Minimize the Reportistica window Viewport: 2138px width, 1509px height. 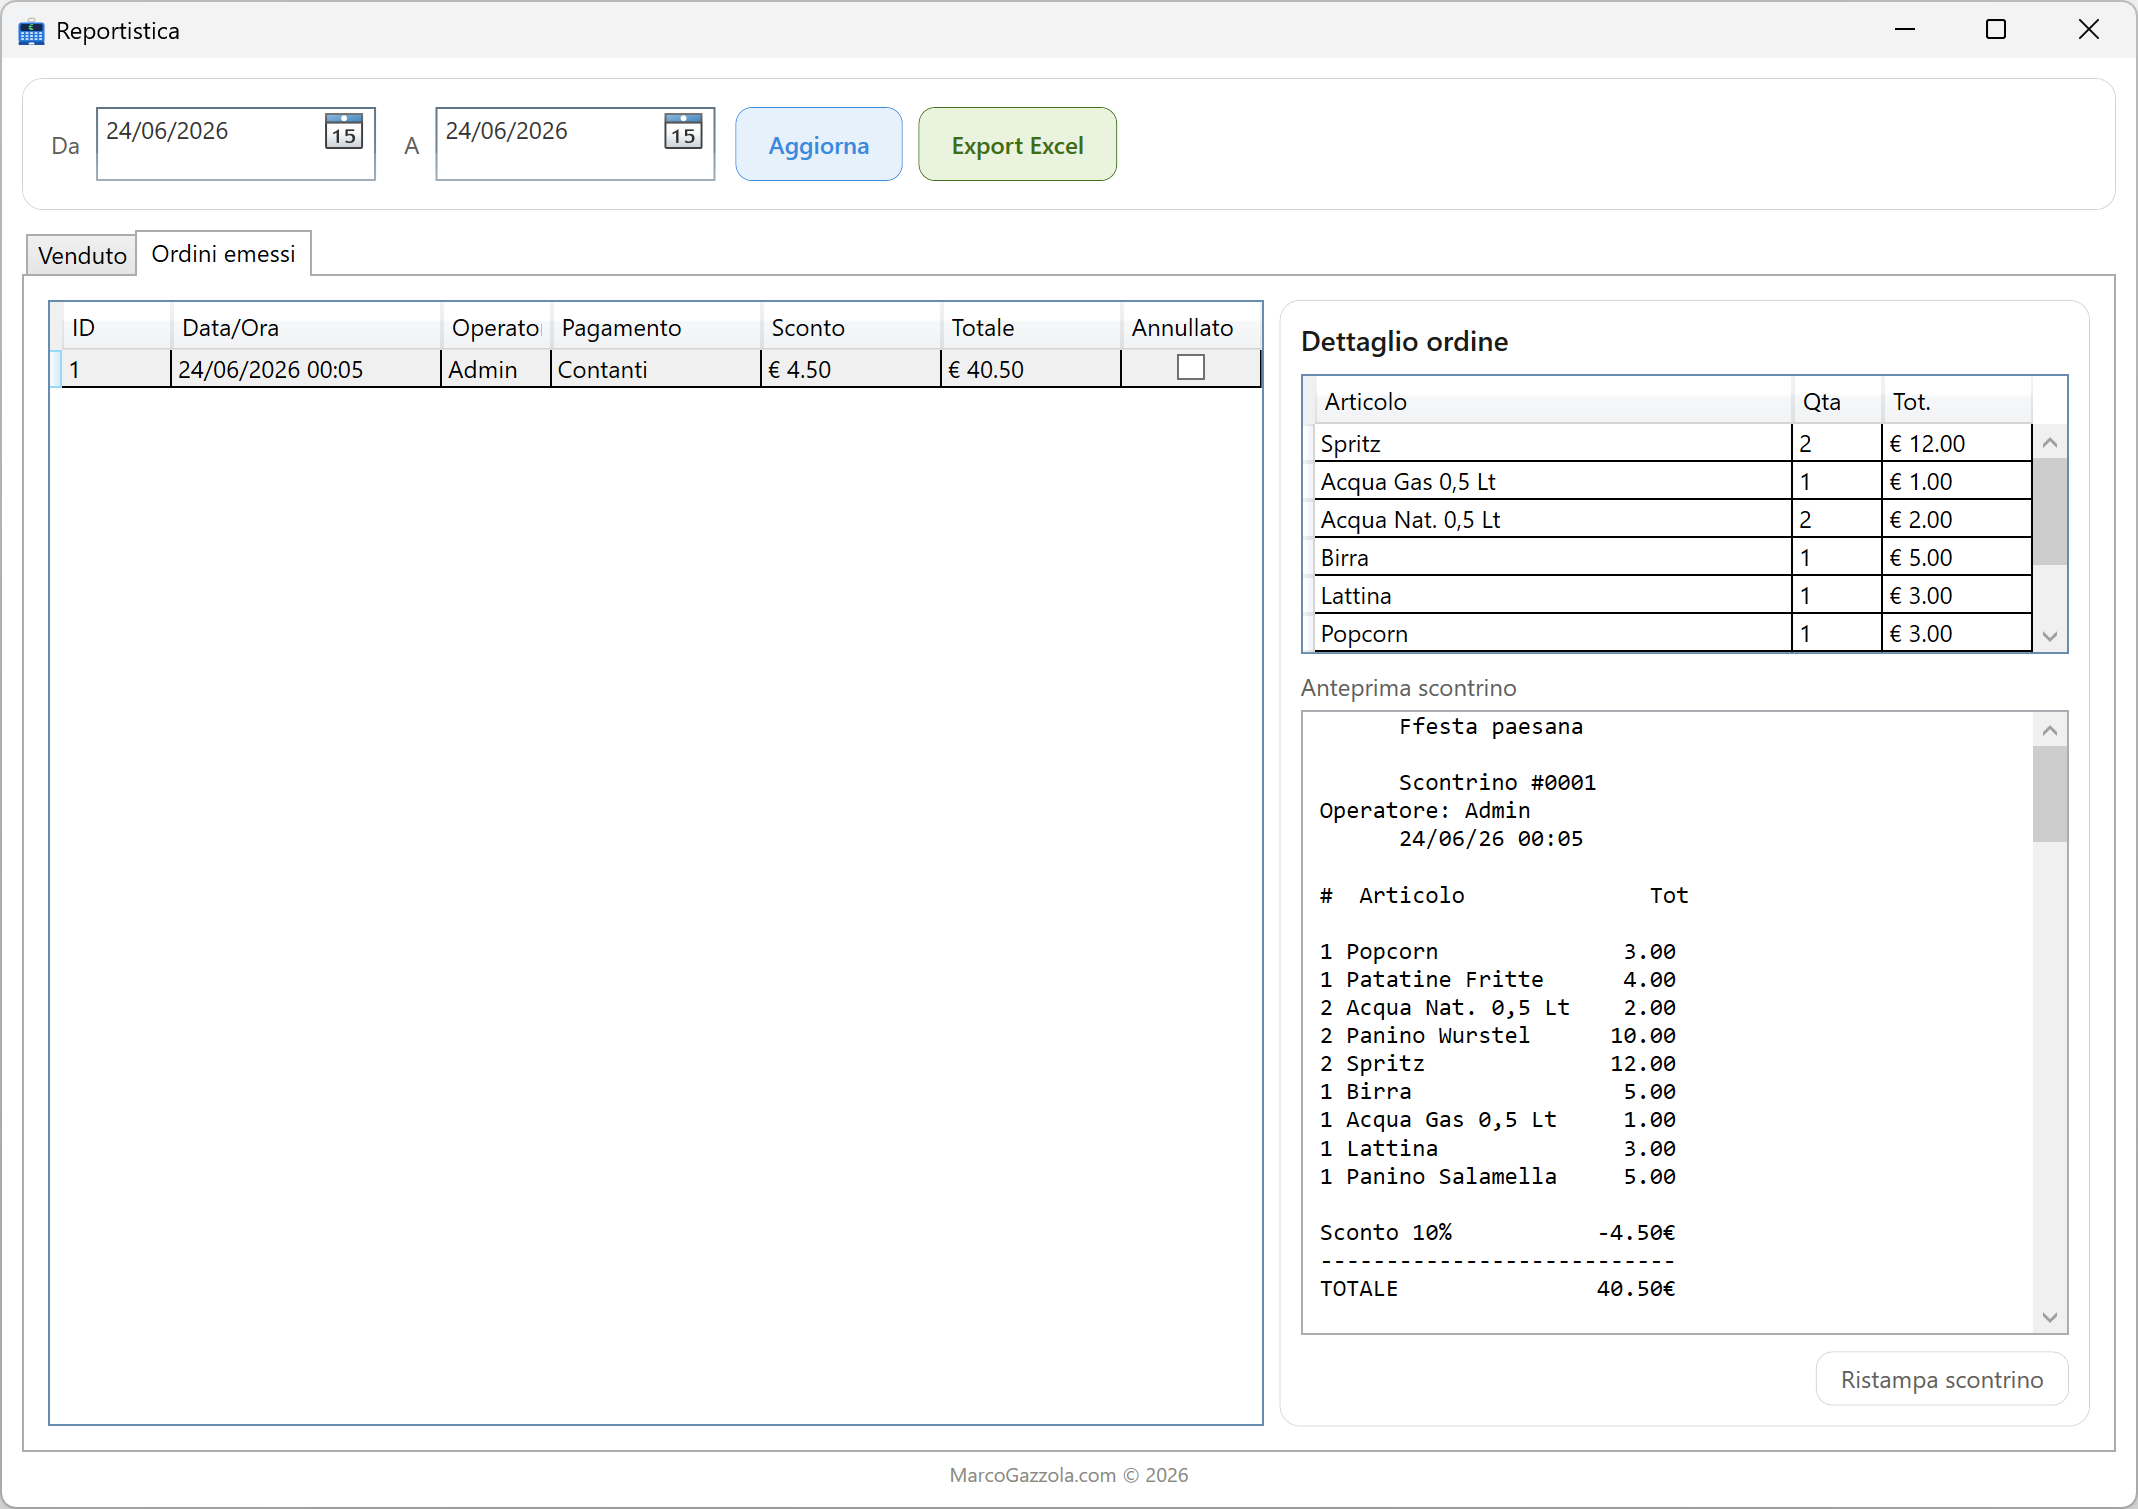[1905, 30]
